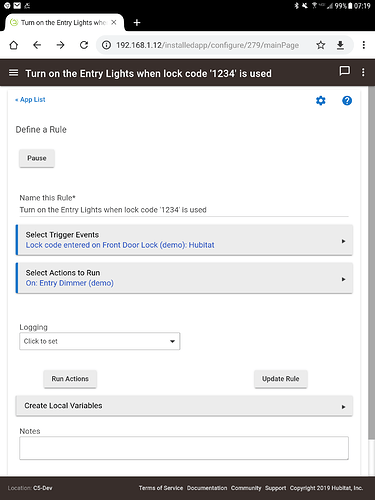Open the browser three-dot menu
The height and width of the screenshot is (500, 375).
click(x=364, y=45)
